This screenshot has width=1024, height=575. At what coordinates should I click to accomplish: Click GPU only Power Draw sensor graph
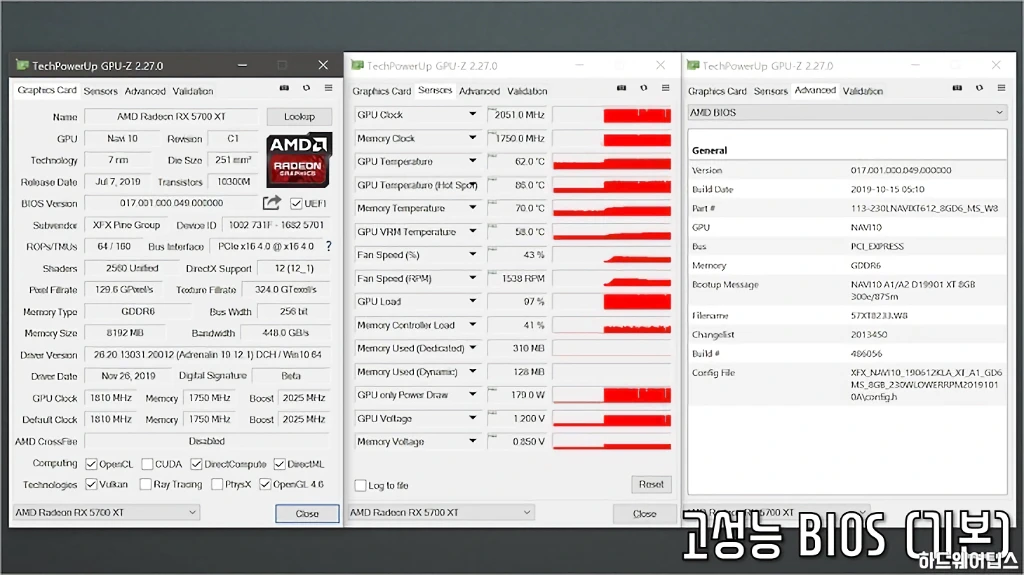click(x=612, y=395)
